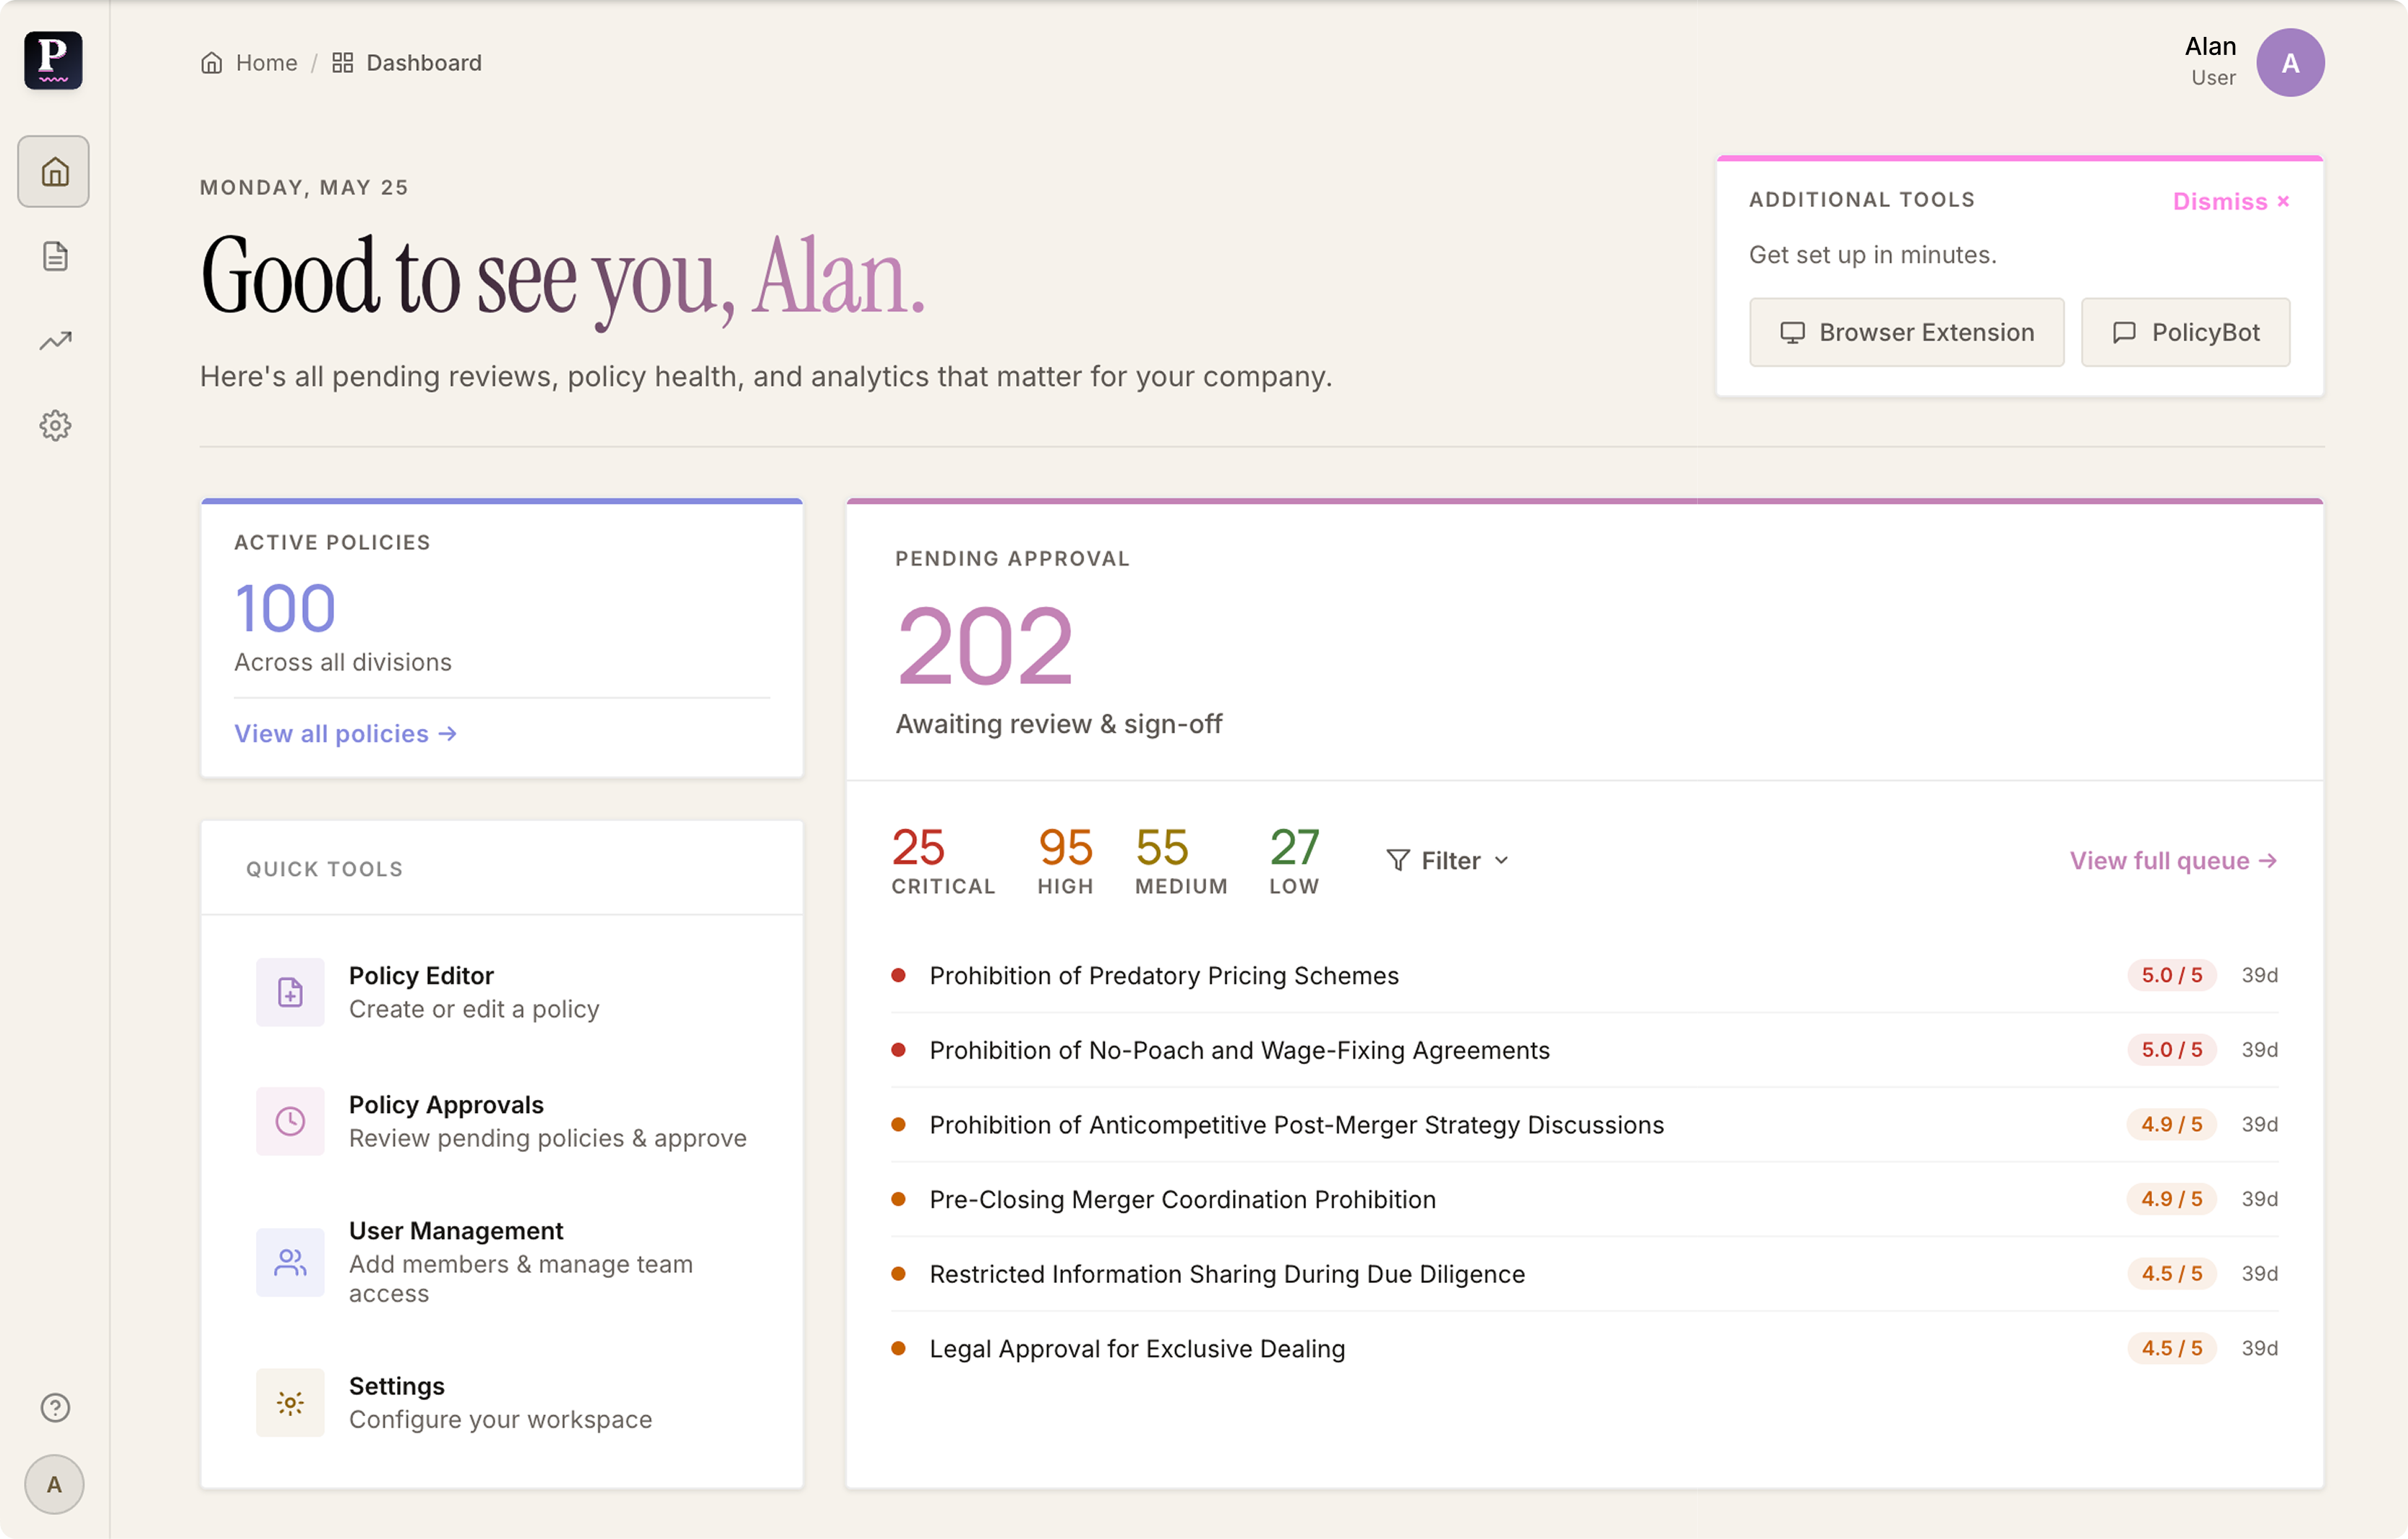
Task: Click the Alan user name in header
Action: [2210, 47]
